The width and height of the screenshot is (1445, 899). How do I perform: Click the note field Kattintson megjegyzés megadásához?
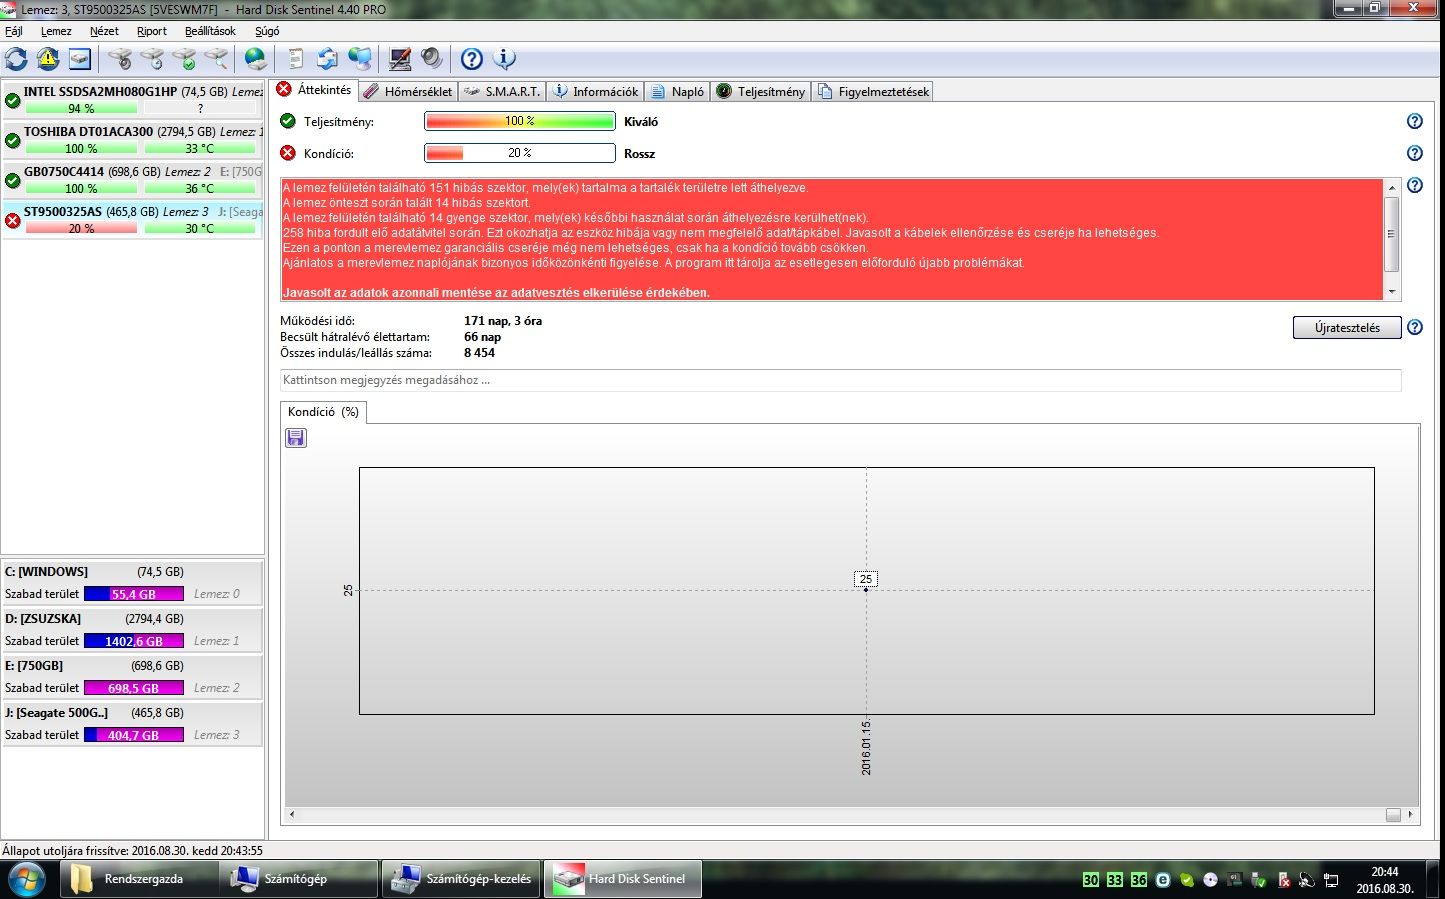point(840,380)
